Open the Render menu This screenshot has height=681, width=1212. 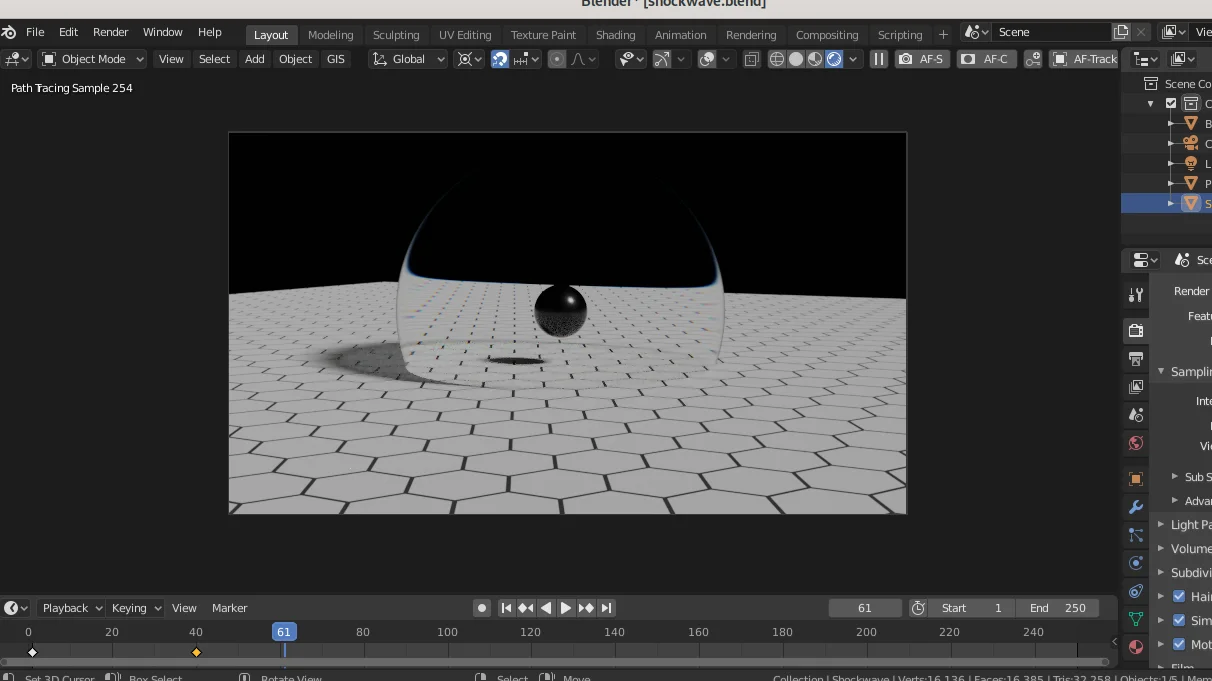pyautogui.click(x=110, y=32)
